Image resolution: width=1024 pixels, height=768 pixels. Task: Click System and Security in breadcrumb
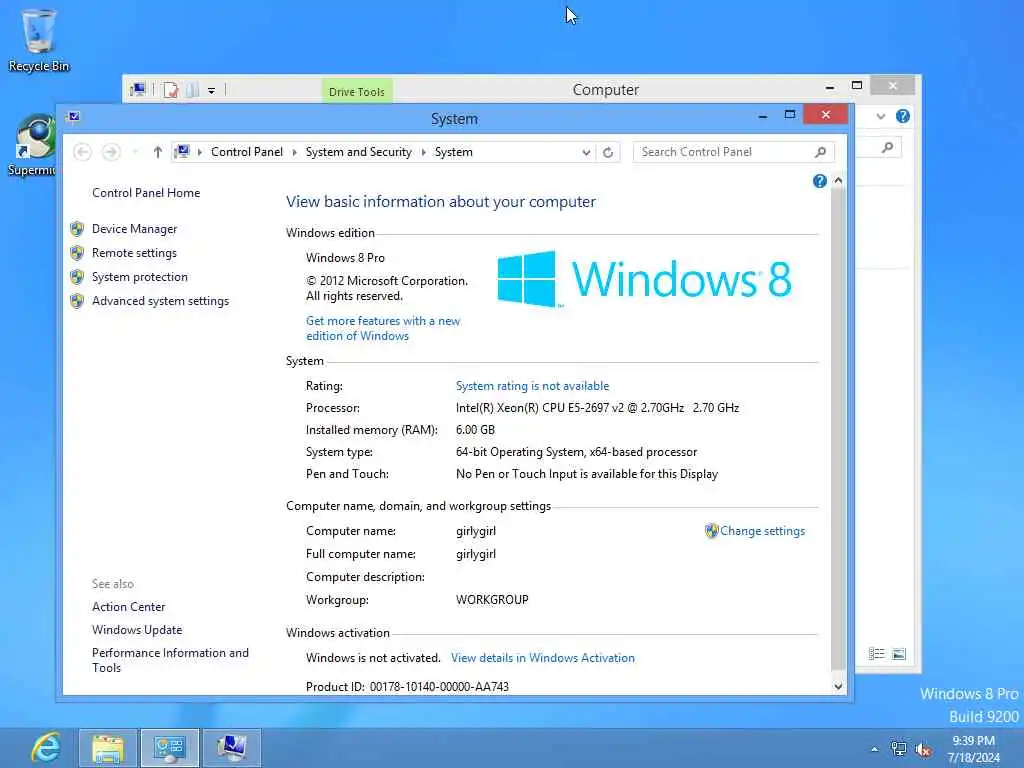click(359, 152)
